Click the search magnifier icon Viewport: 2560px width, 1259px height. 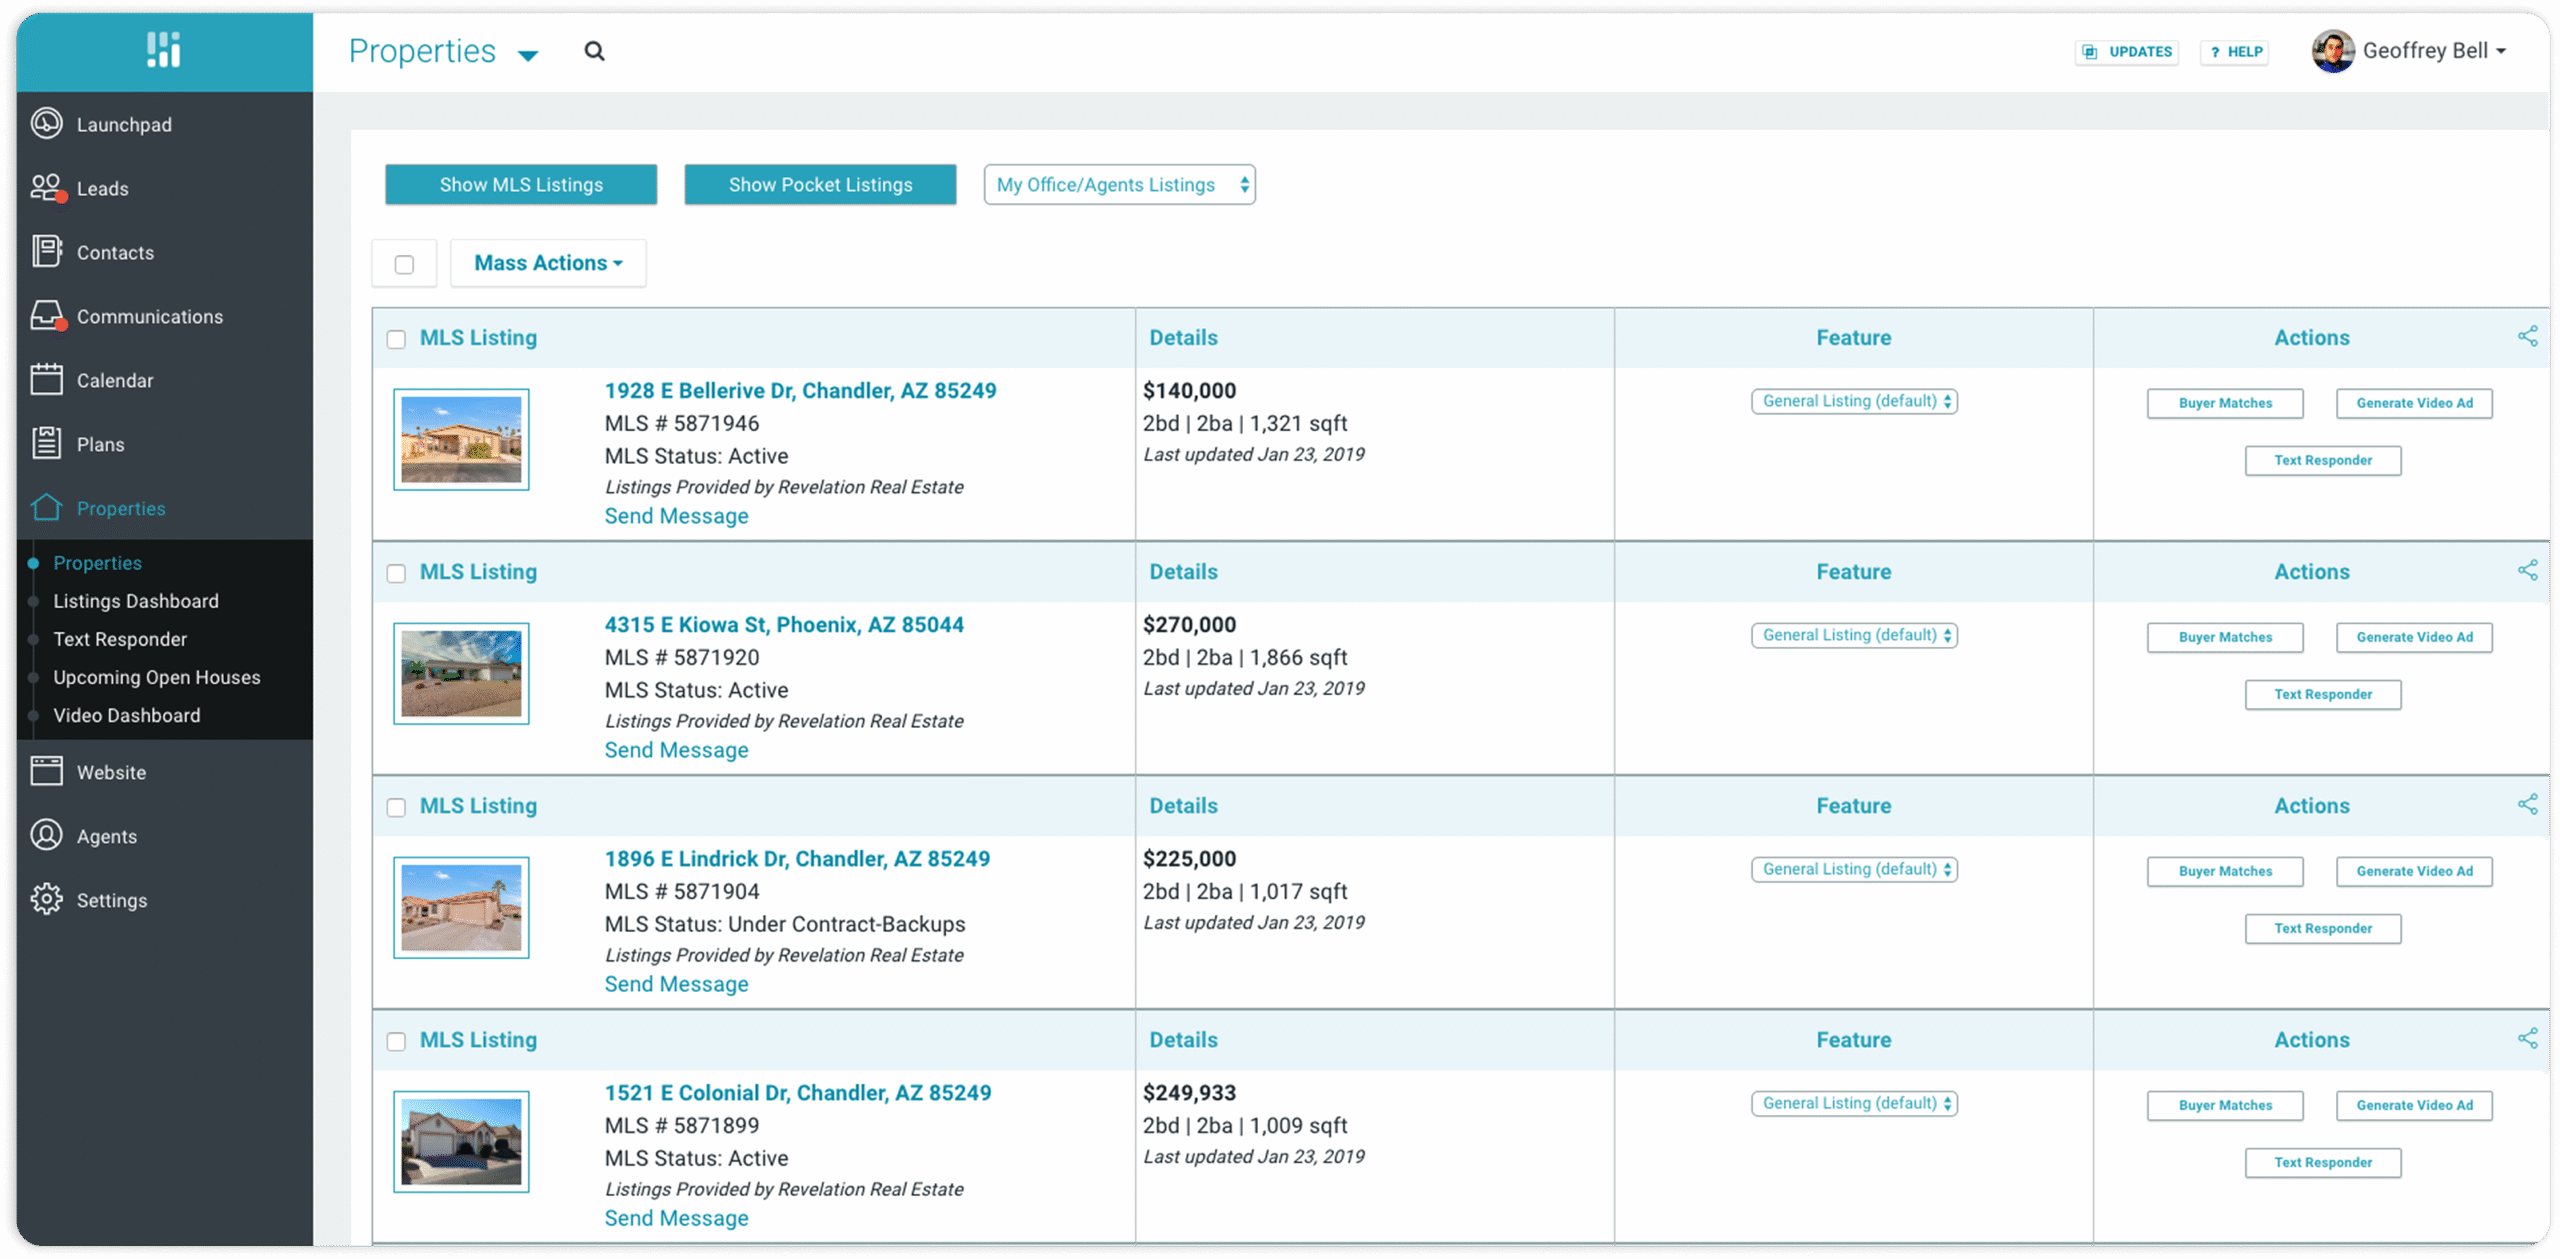coord(594,51)
